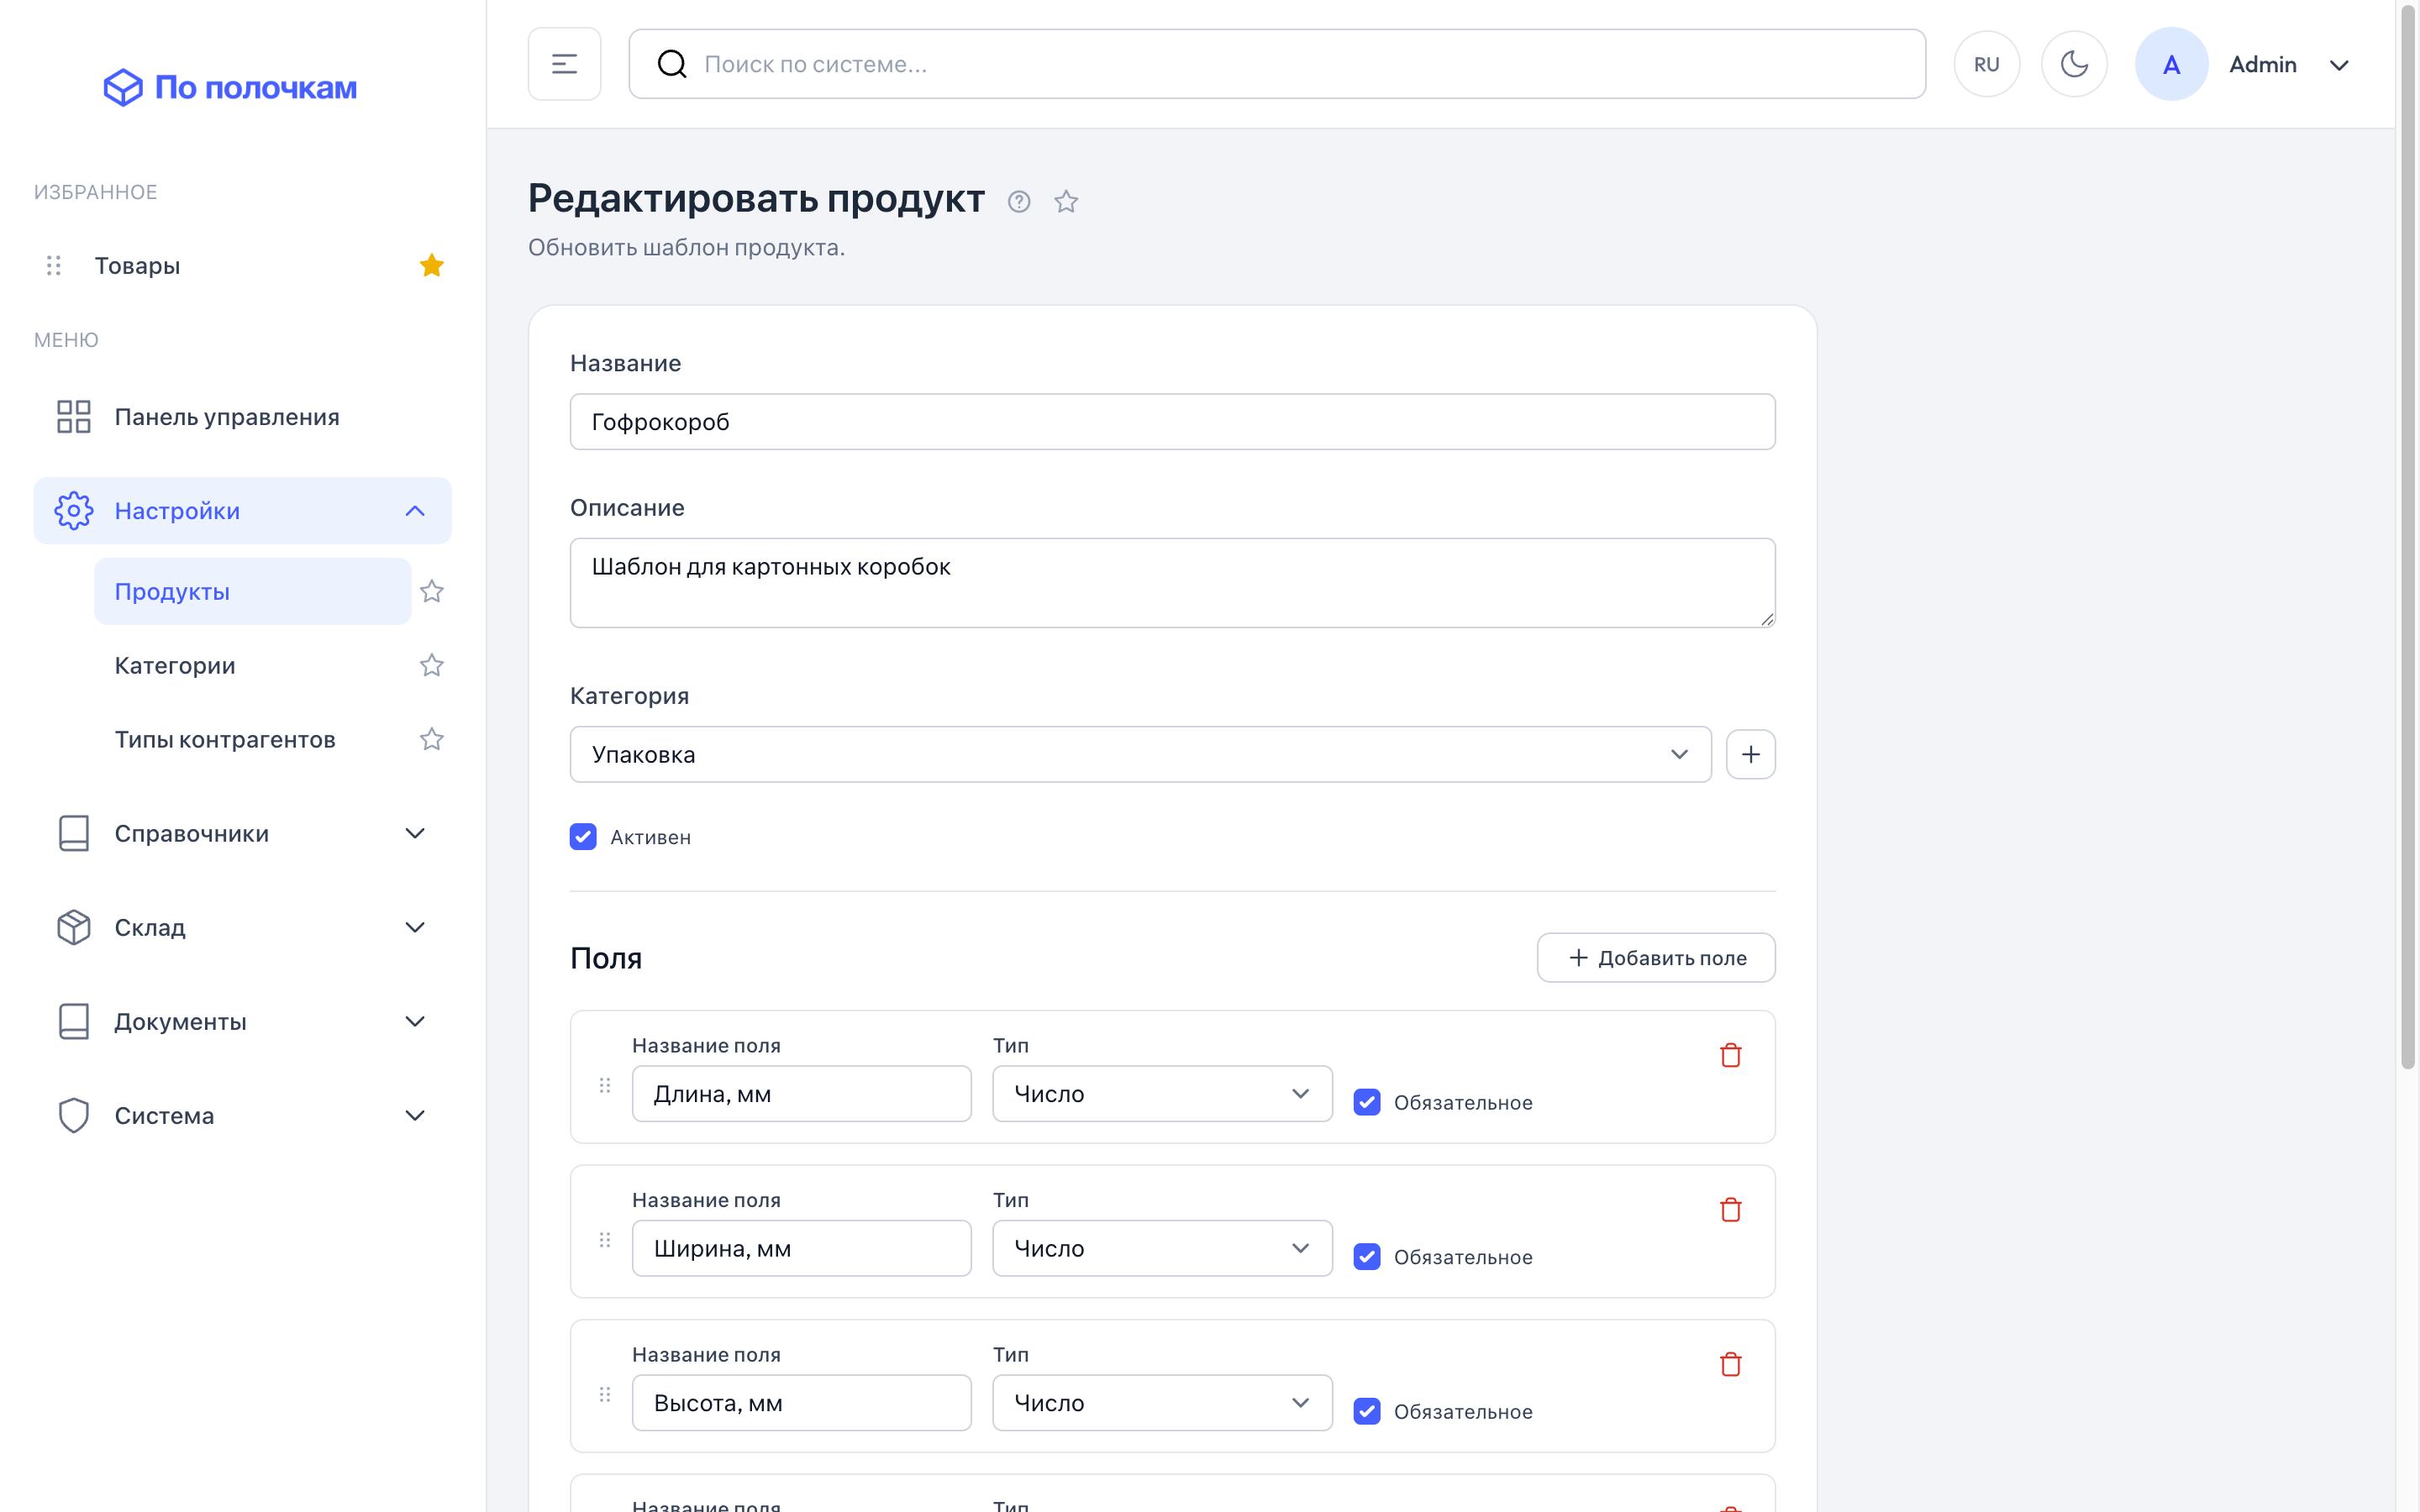This screenshot has width=2420, height=1512.
Task: Open the Категория dropdown showing Упаковка
Action: (x=1141, y=754)
